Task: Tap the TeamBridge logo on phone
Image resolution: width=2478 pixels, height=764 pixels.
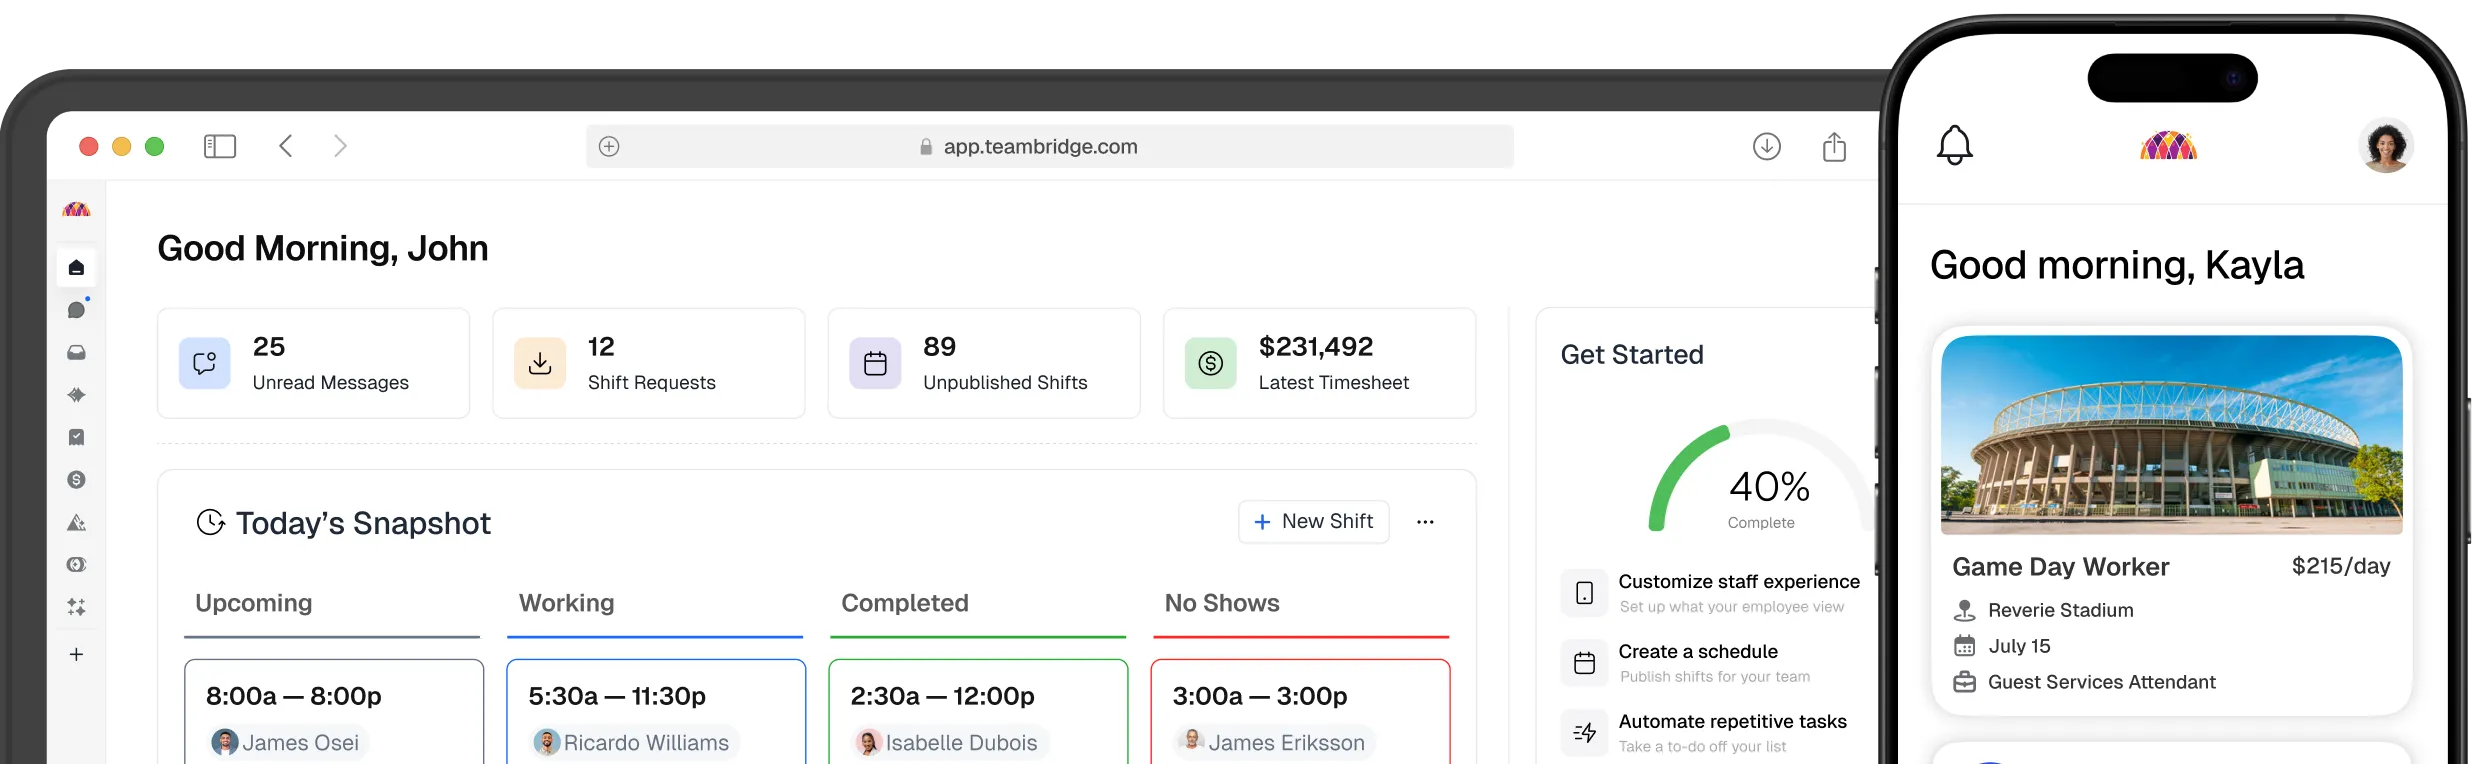Action: (2168, 146)
